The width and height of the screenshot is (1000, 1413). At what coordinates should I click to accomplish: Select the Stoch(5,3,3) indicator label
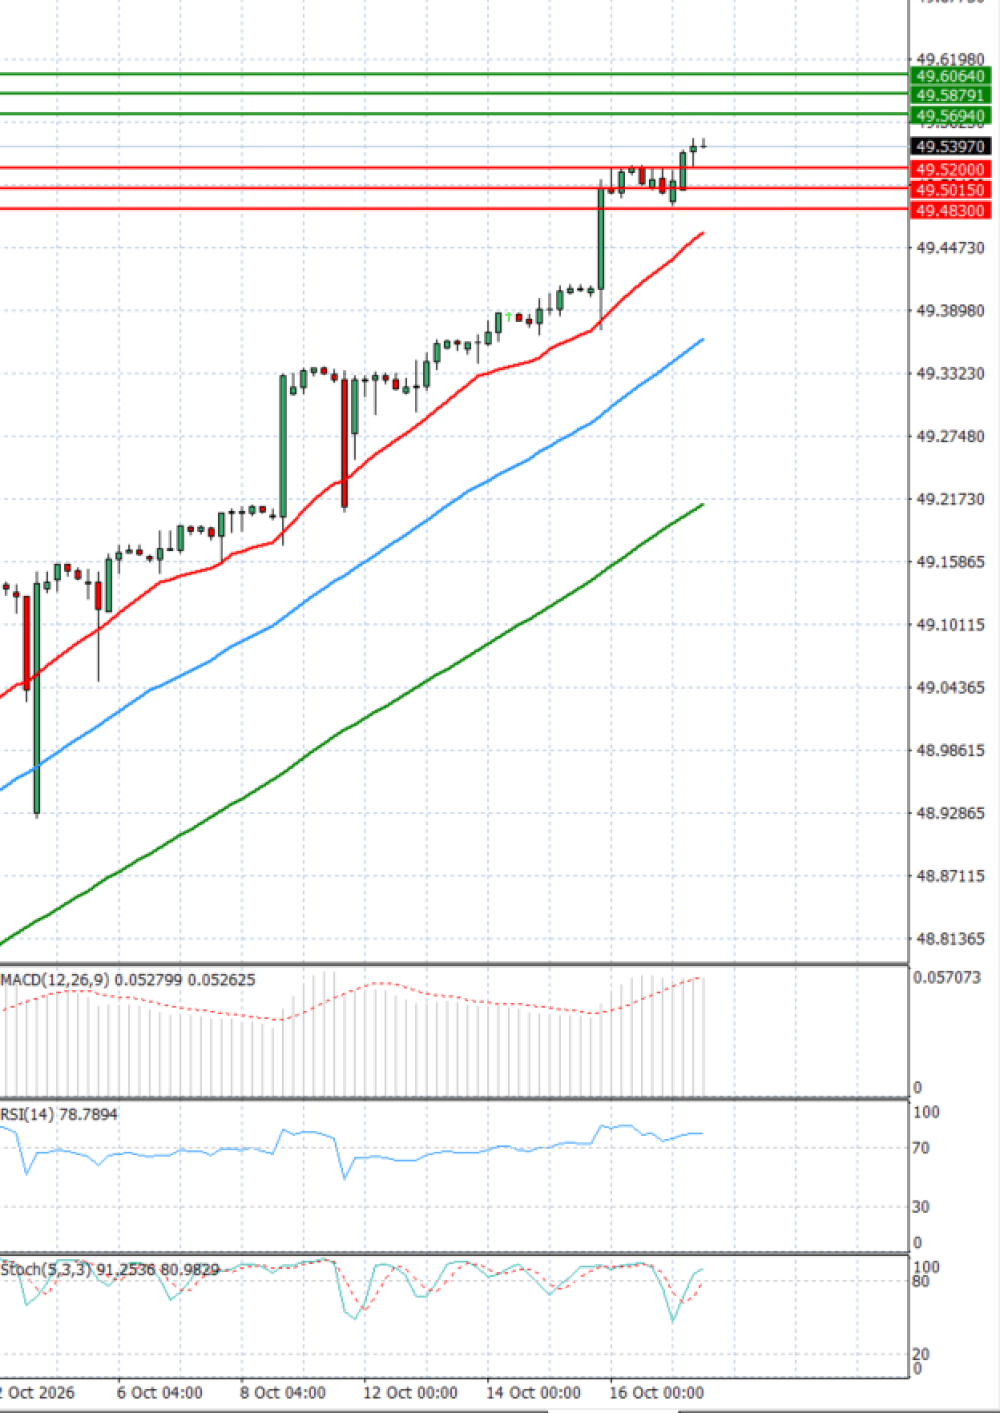tap(110, 1269)
